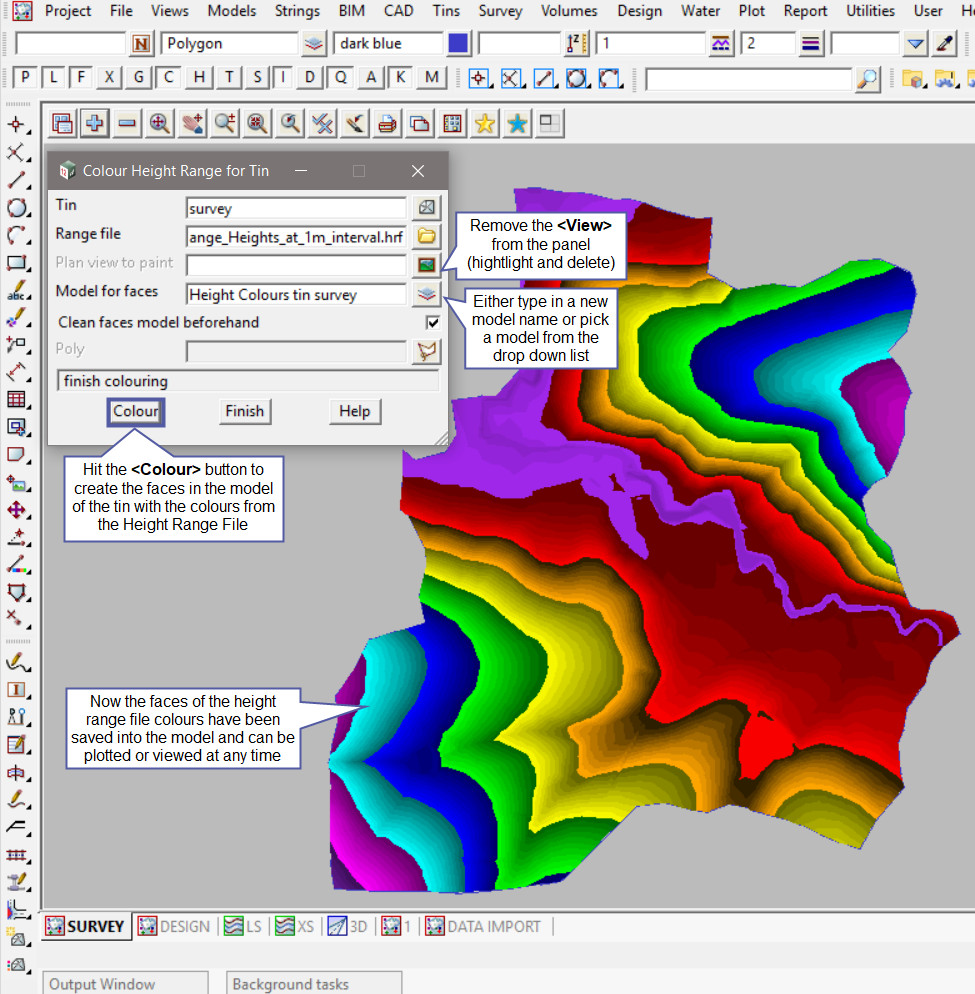
Task: Open model list icon next to Model for faces
Action: tap(427, 294)
